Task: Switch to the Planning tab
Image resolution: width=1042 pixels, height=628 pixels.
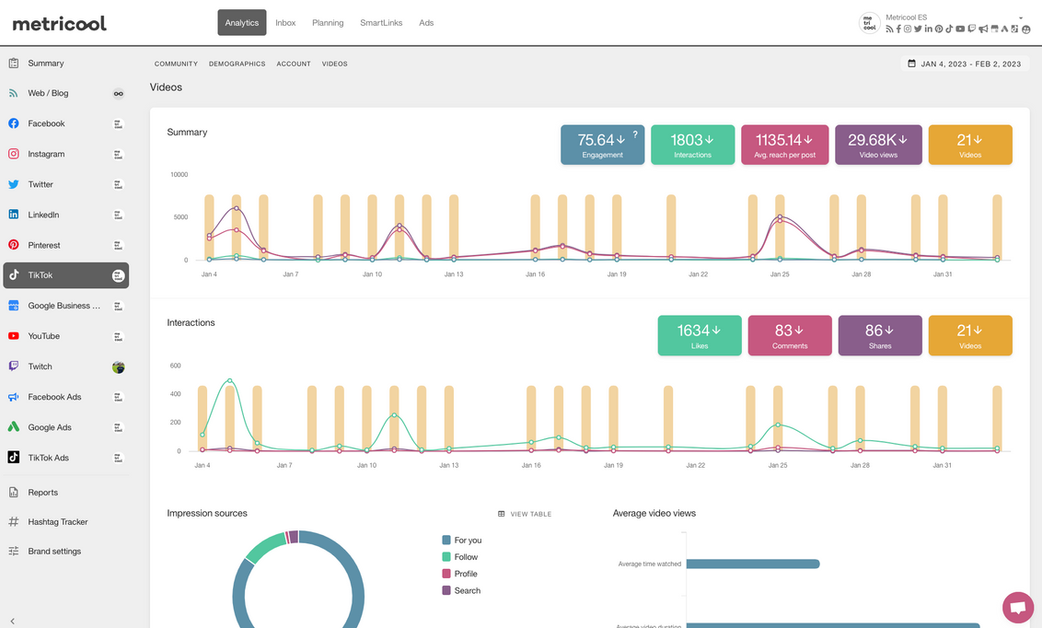Action: [328, 23]
